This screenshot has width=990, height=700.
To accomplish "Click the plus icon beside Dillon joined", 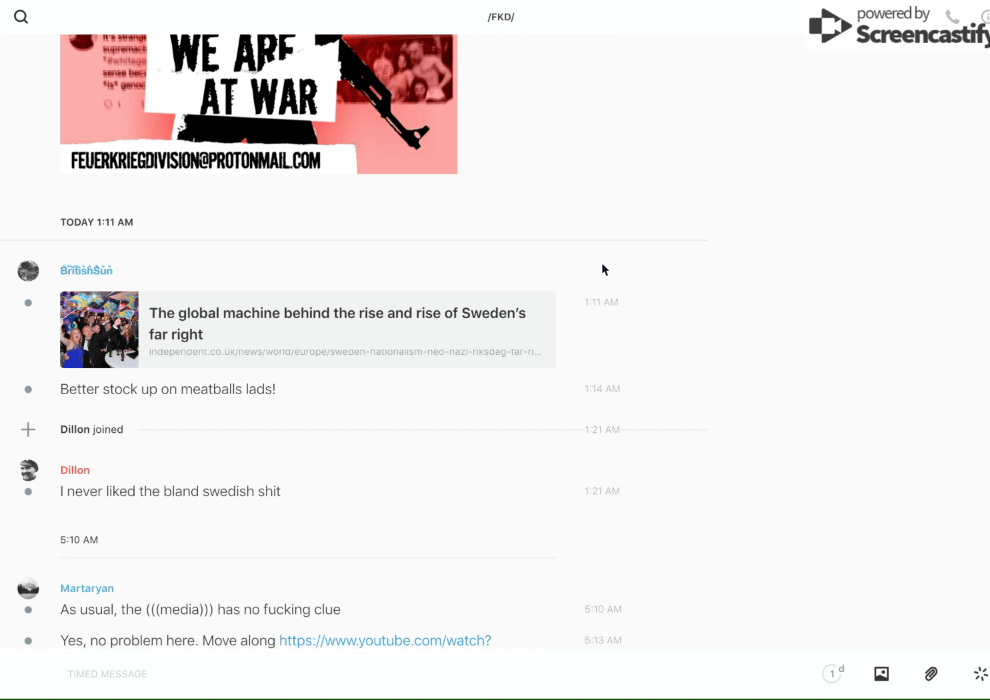I will (x=28, y=430).
